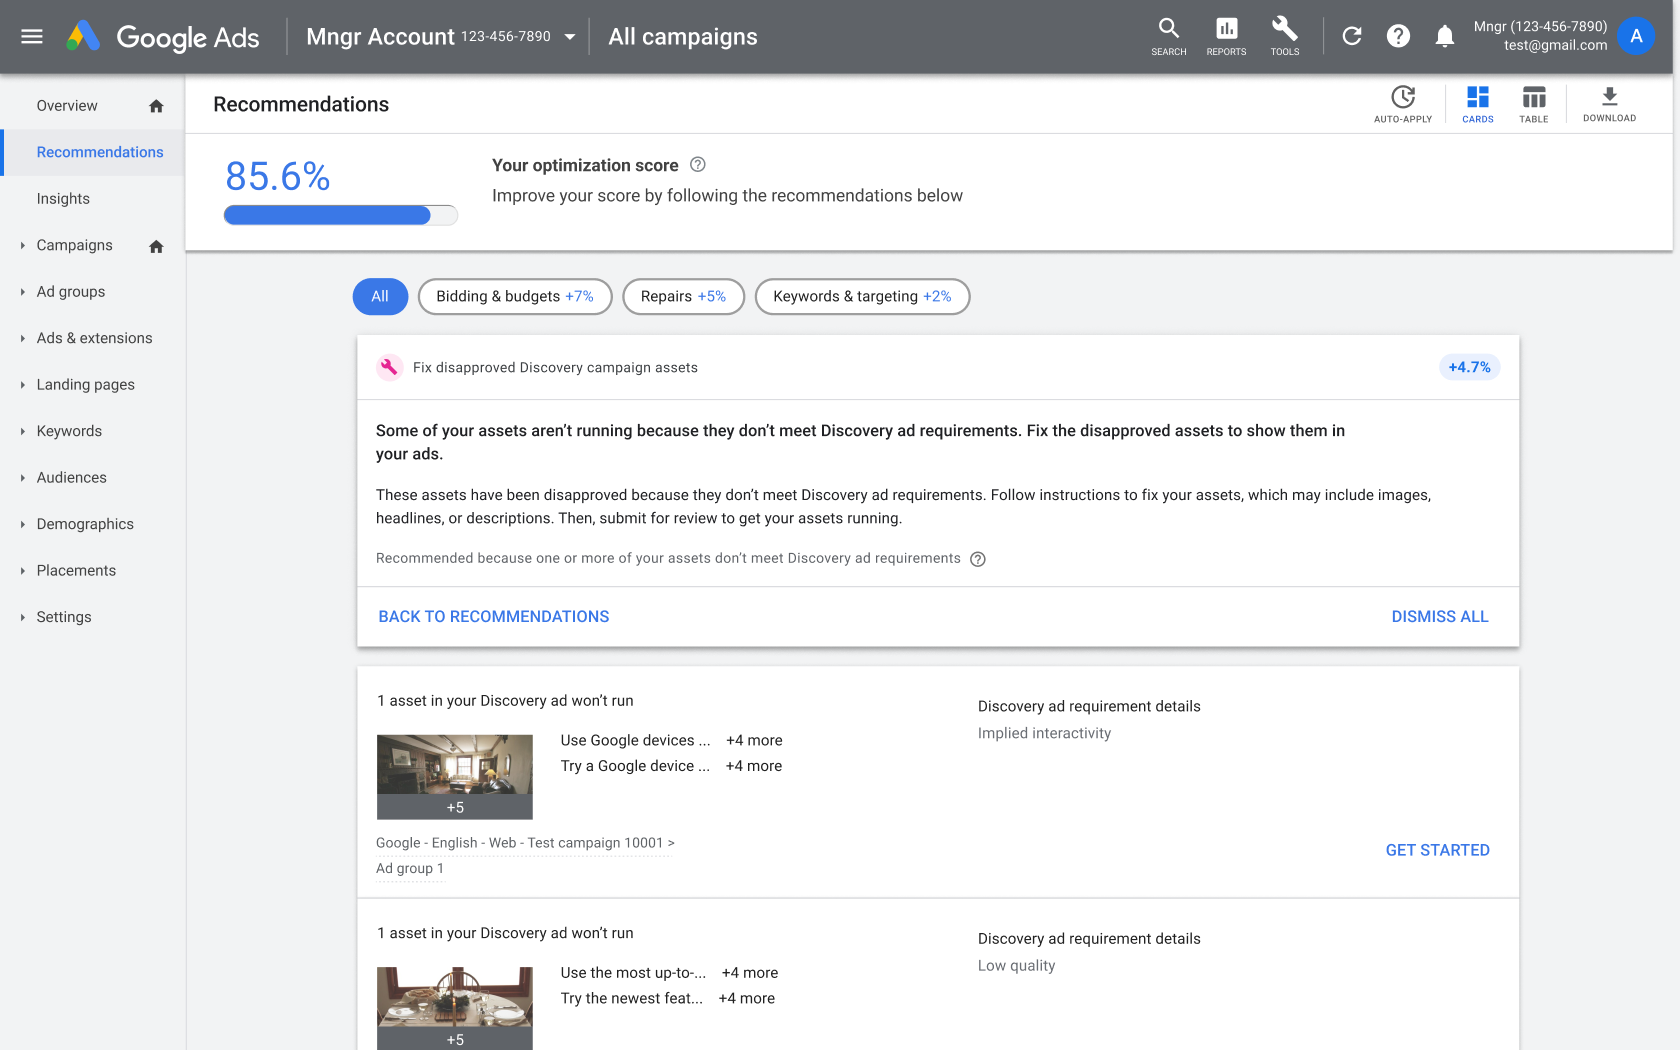
Task: Go to the Insights page
Action: [63, 198]
